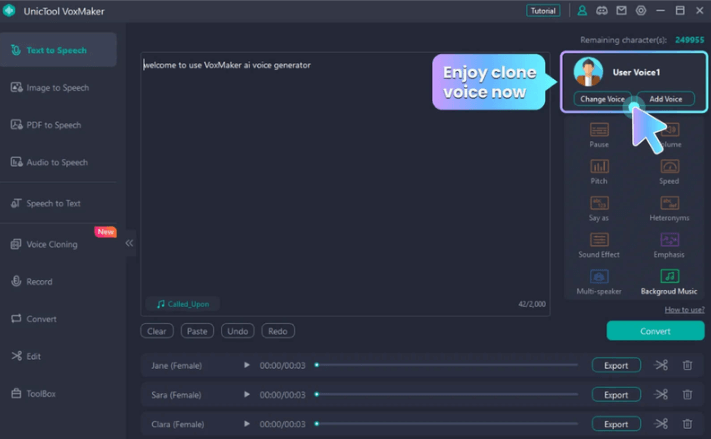The width and height of the screenshot is (711, 439).
Task: Open the How to use link
Action: tap(684, 310)
